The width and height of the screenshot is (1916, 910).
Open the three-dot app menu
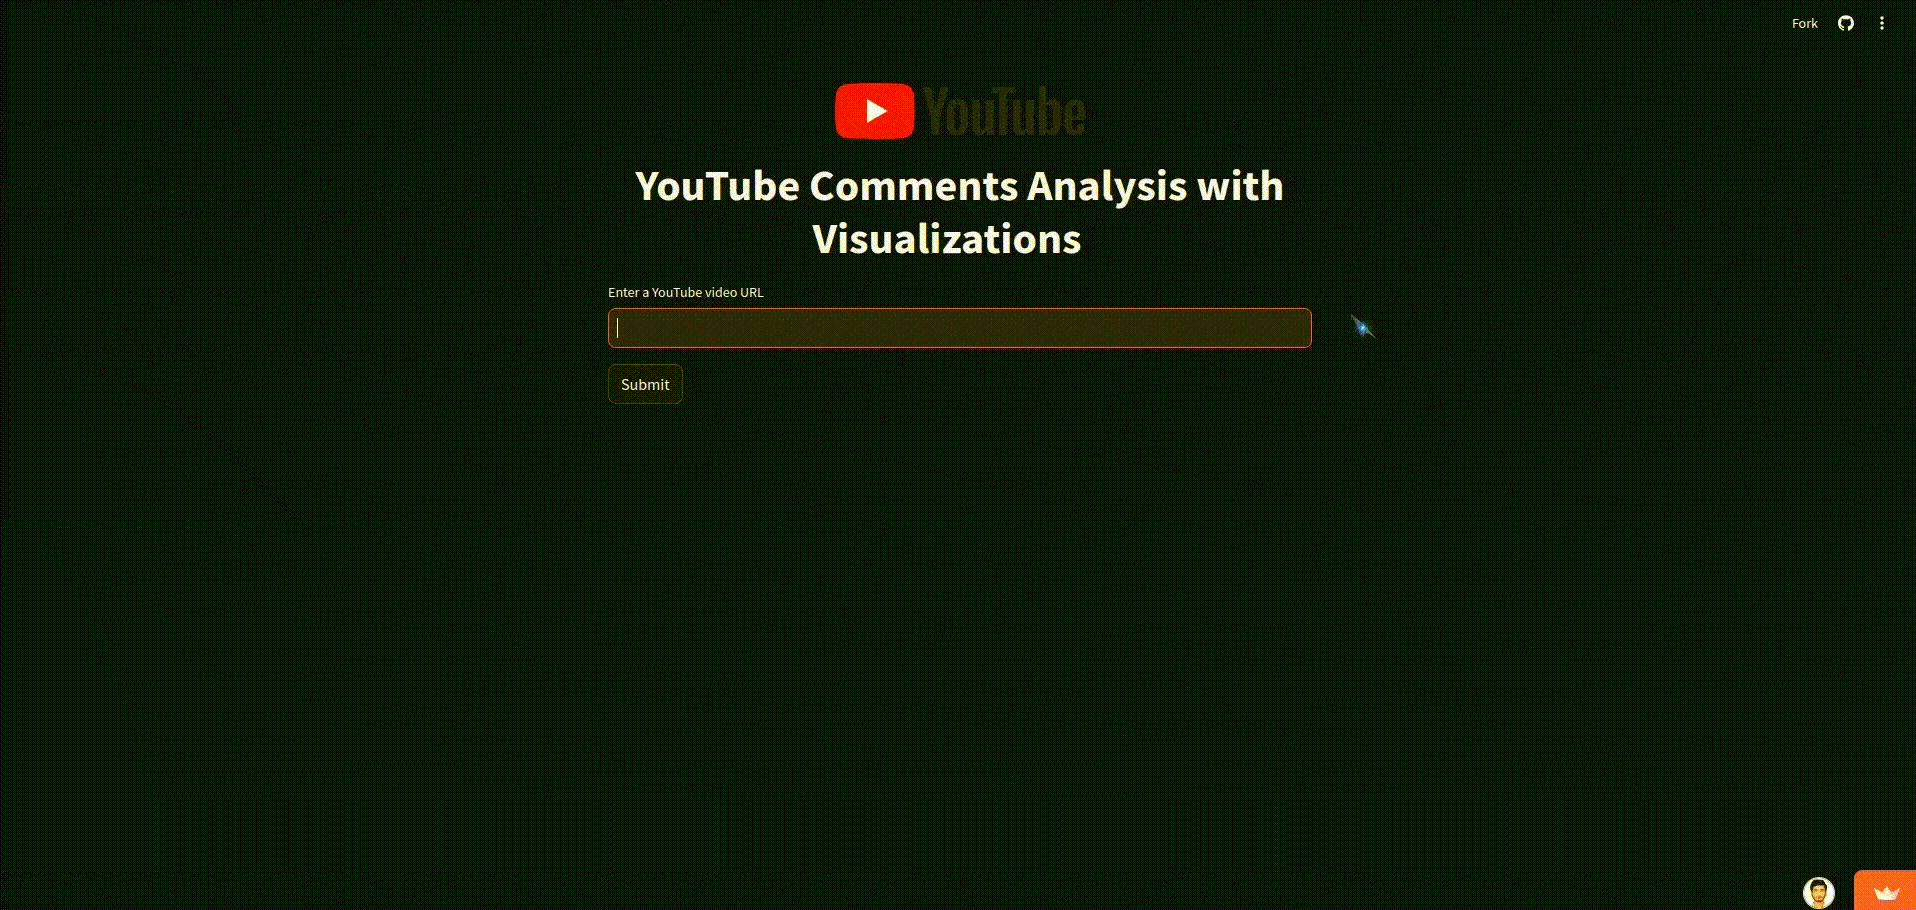click(x=1882, y=23)
